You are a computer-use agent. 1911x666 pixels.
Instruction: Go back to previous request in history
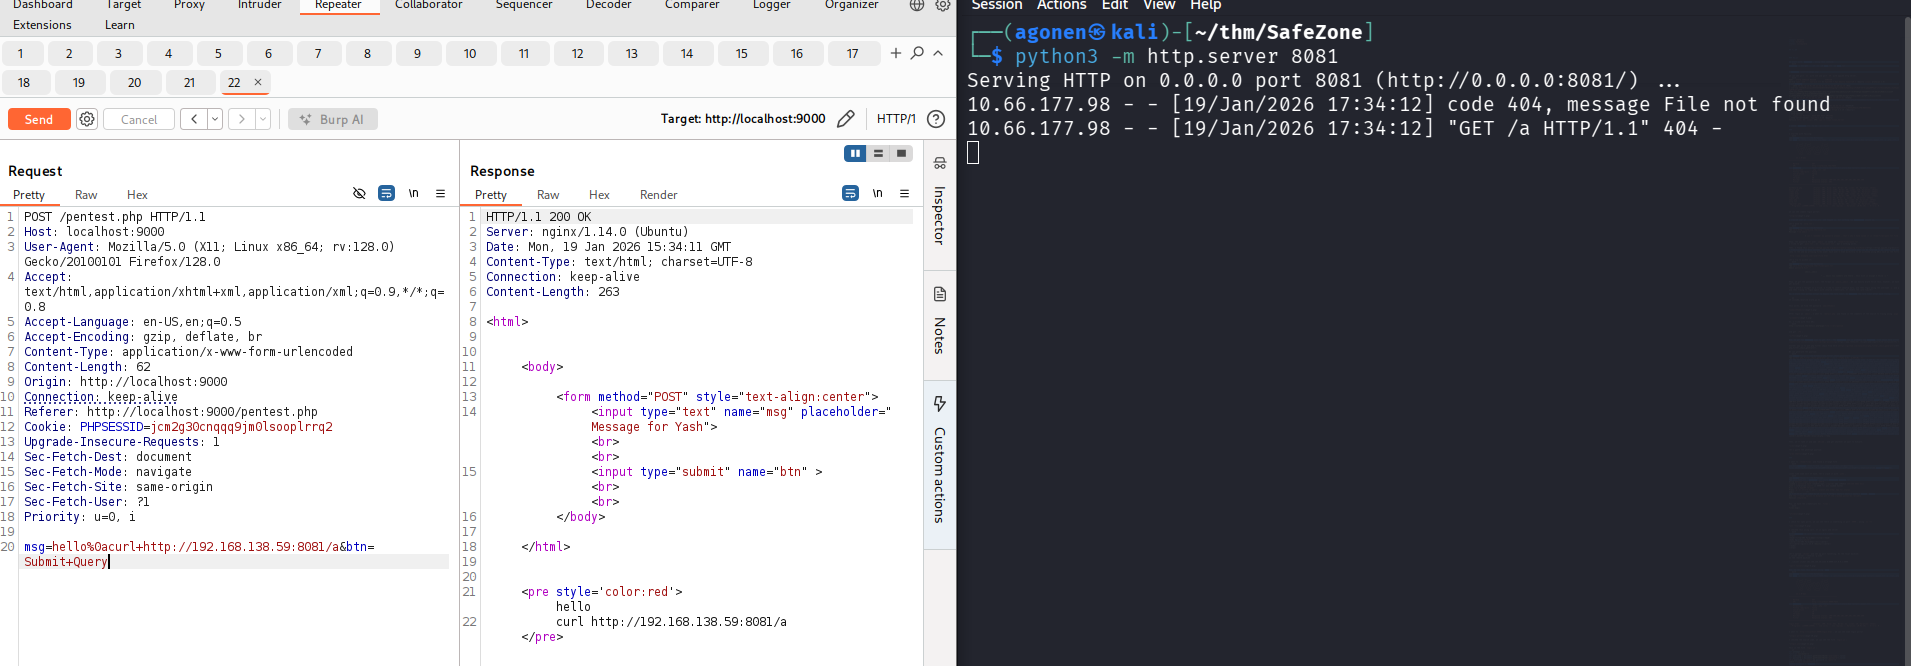(x=194, y=119)
